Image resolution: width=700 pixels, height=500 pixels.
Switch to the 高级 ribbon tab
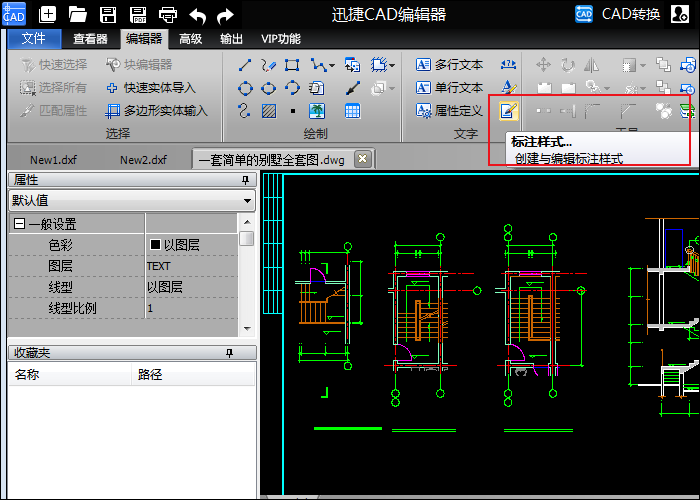click(191, 39)
